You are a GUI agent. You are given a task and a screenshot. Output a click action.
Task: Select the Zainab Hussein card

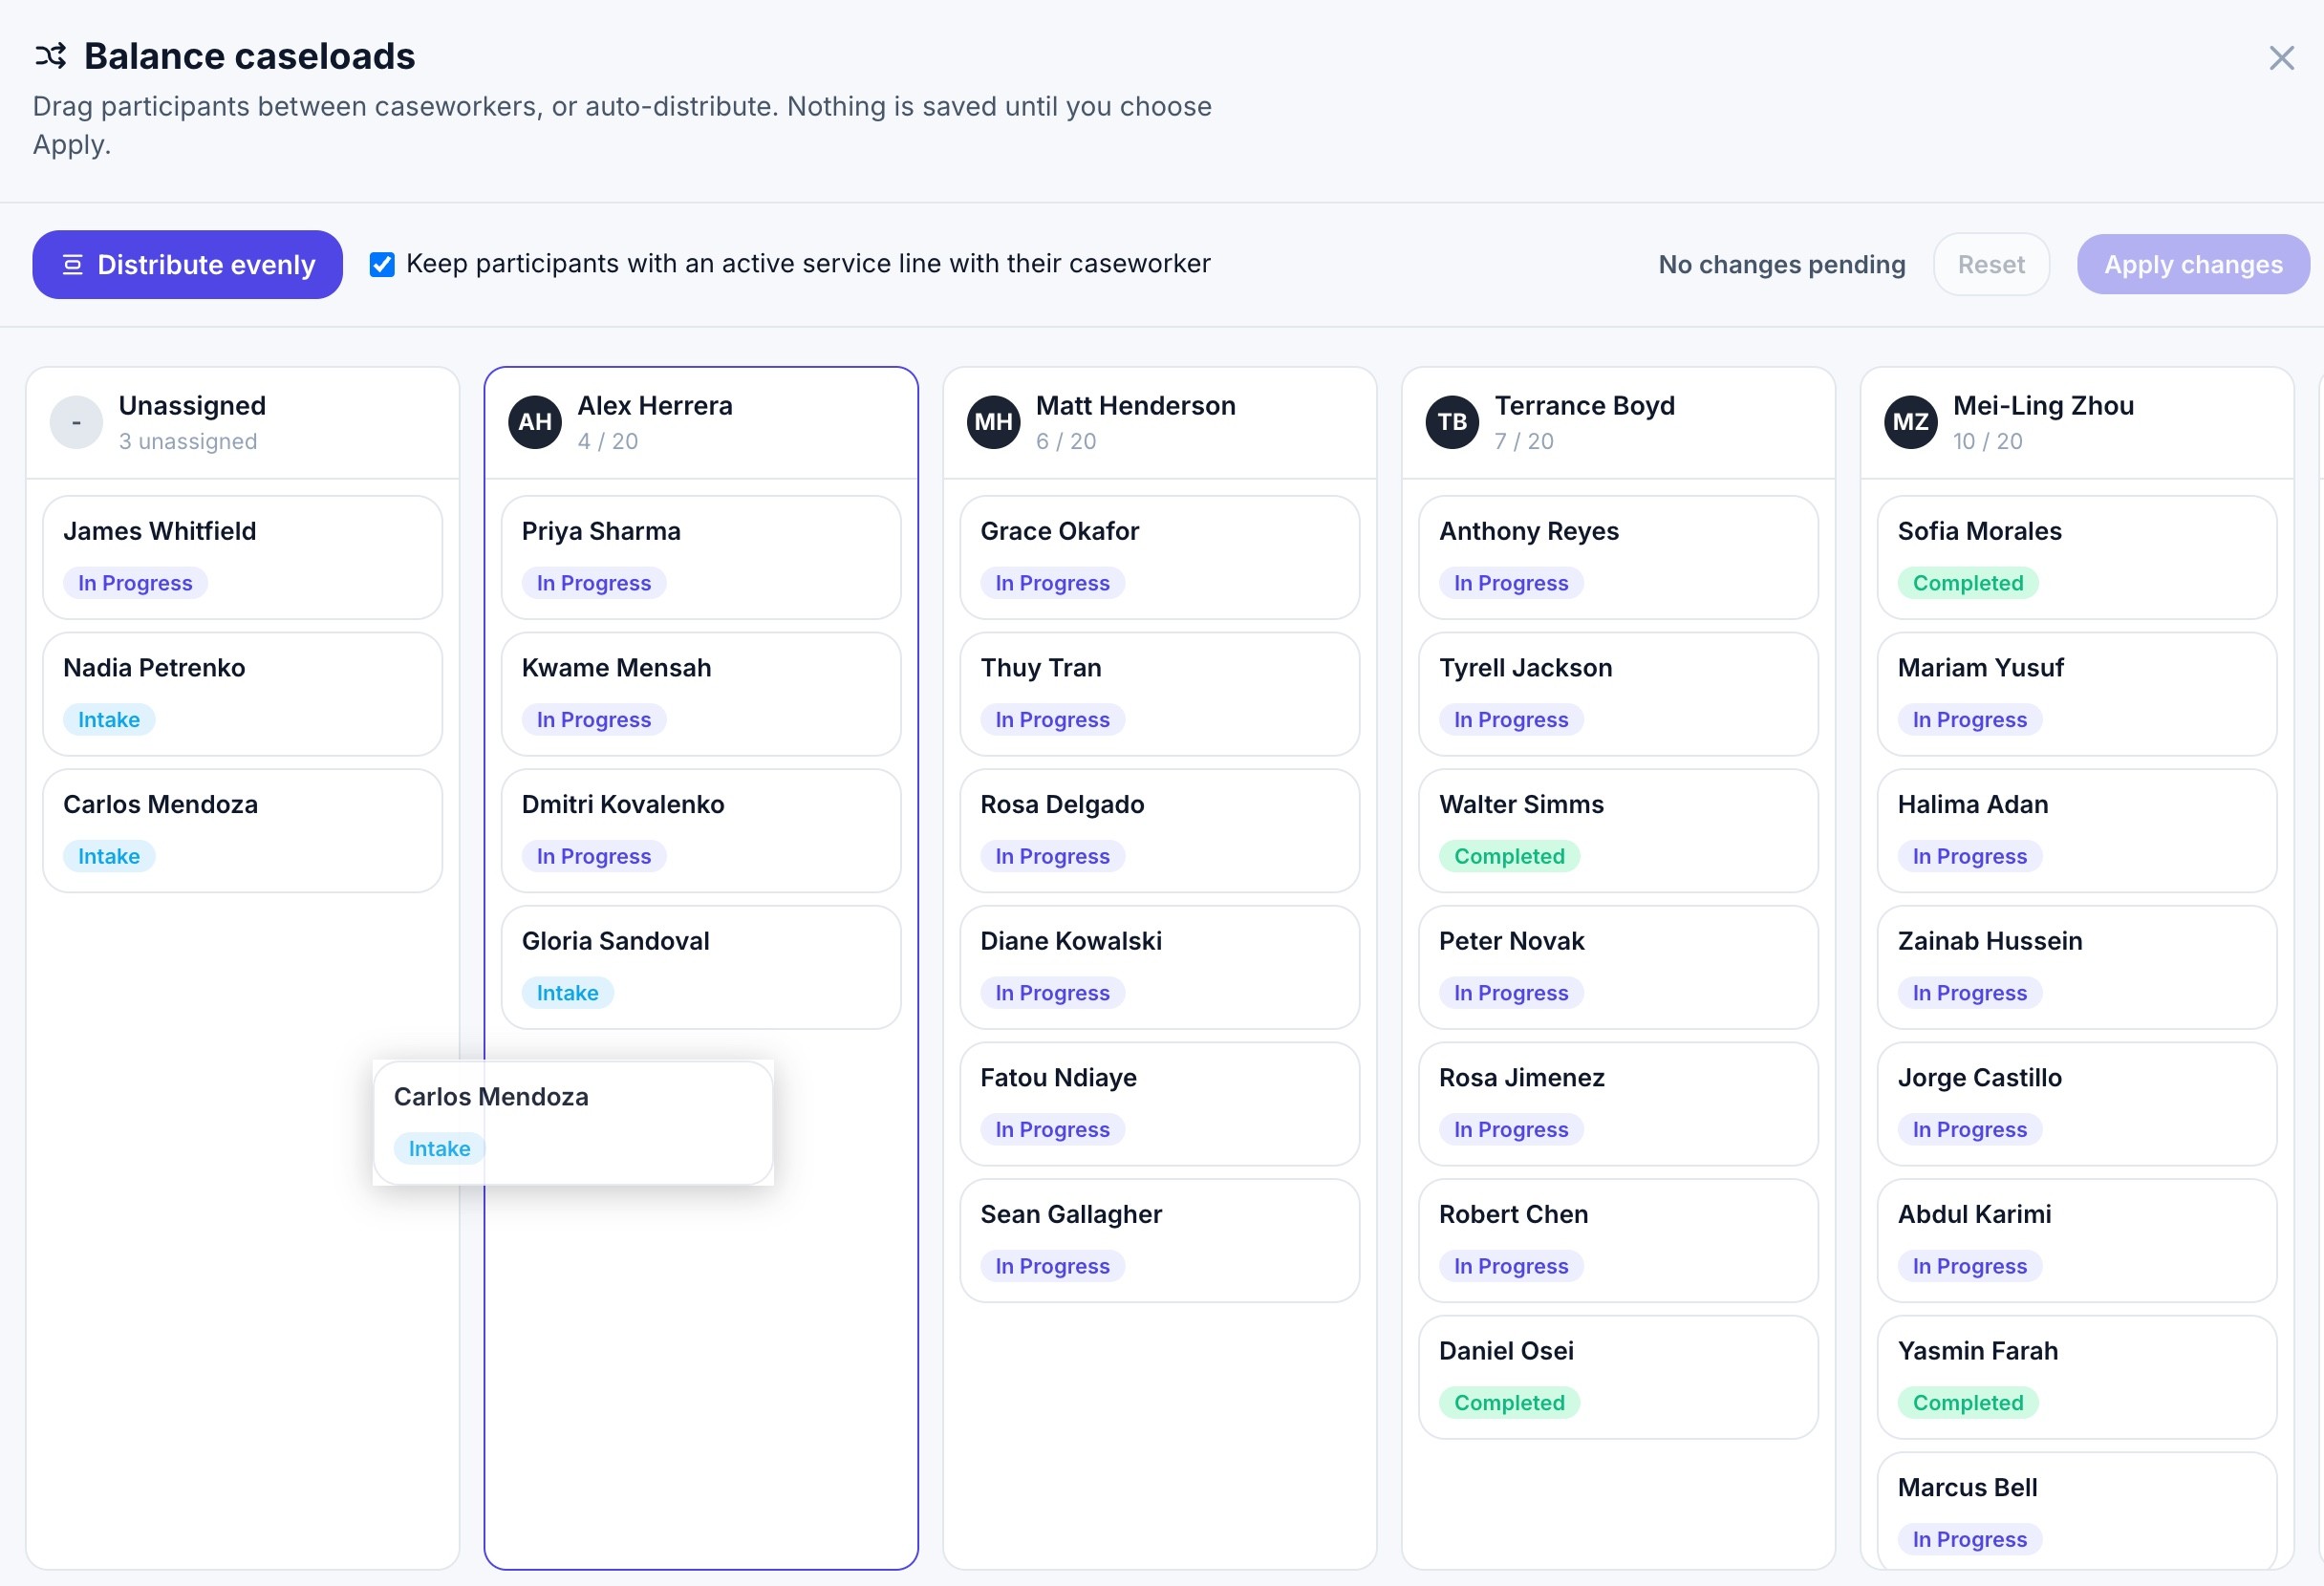pos(2077,967)
